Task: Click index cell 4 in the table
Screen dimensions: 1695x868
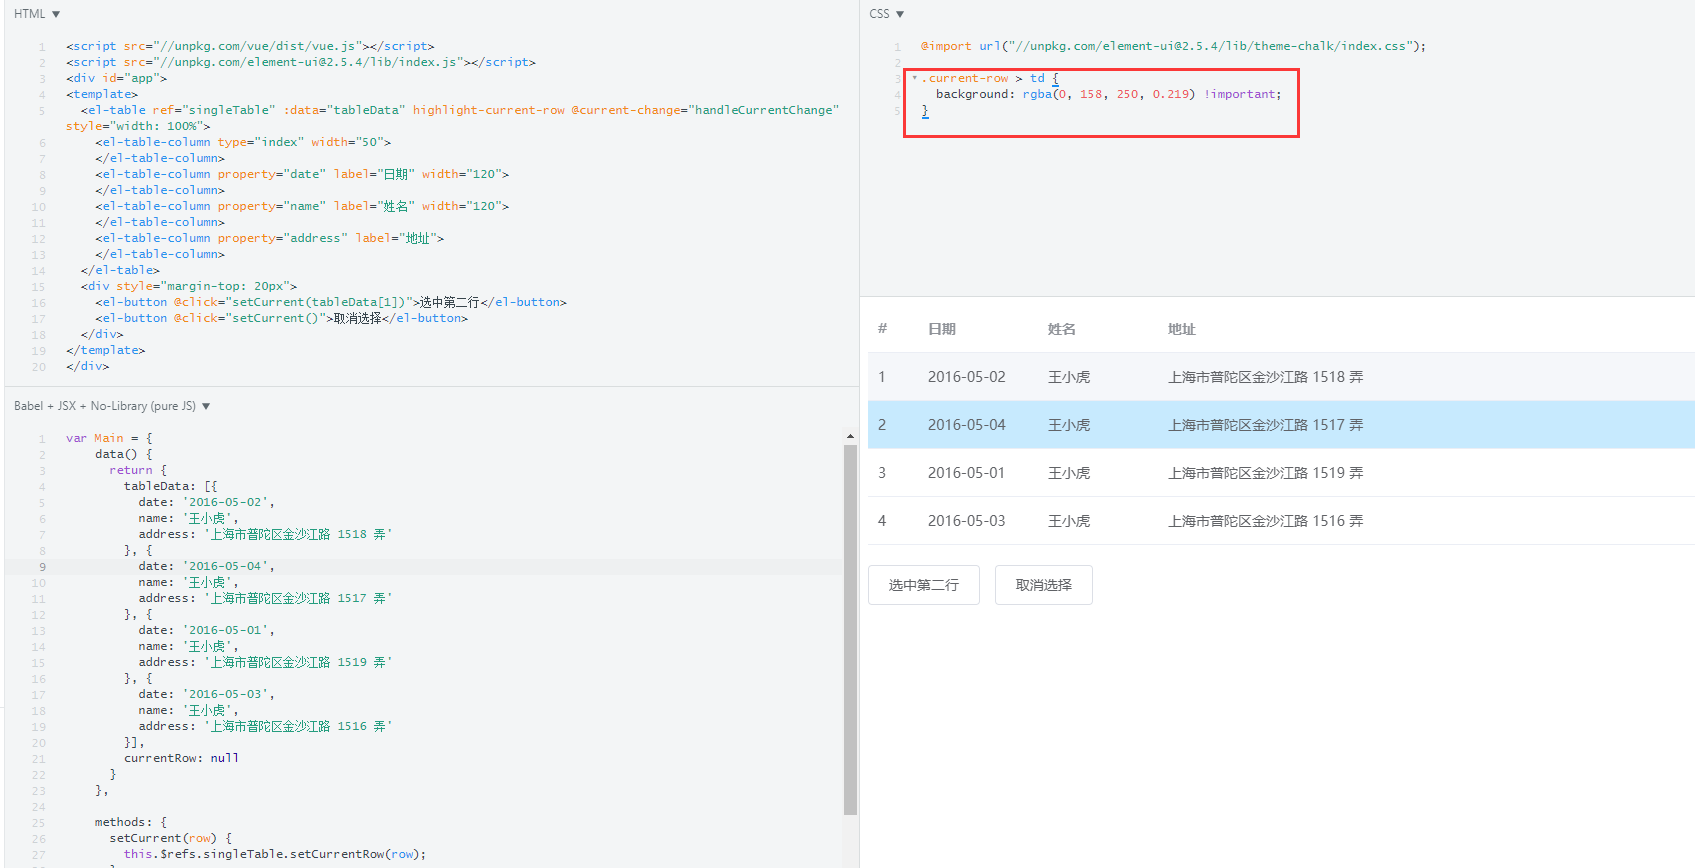Action: tap(882, 521)
